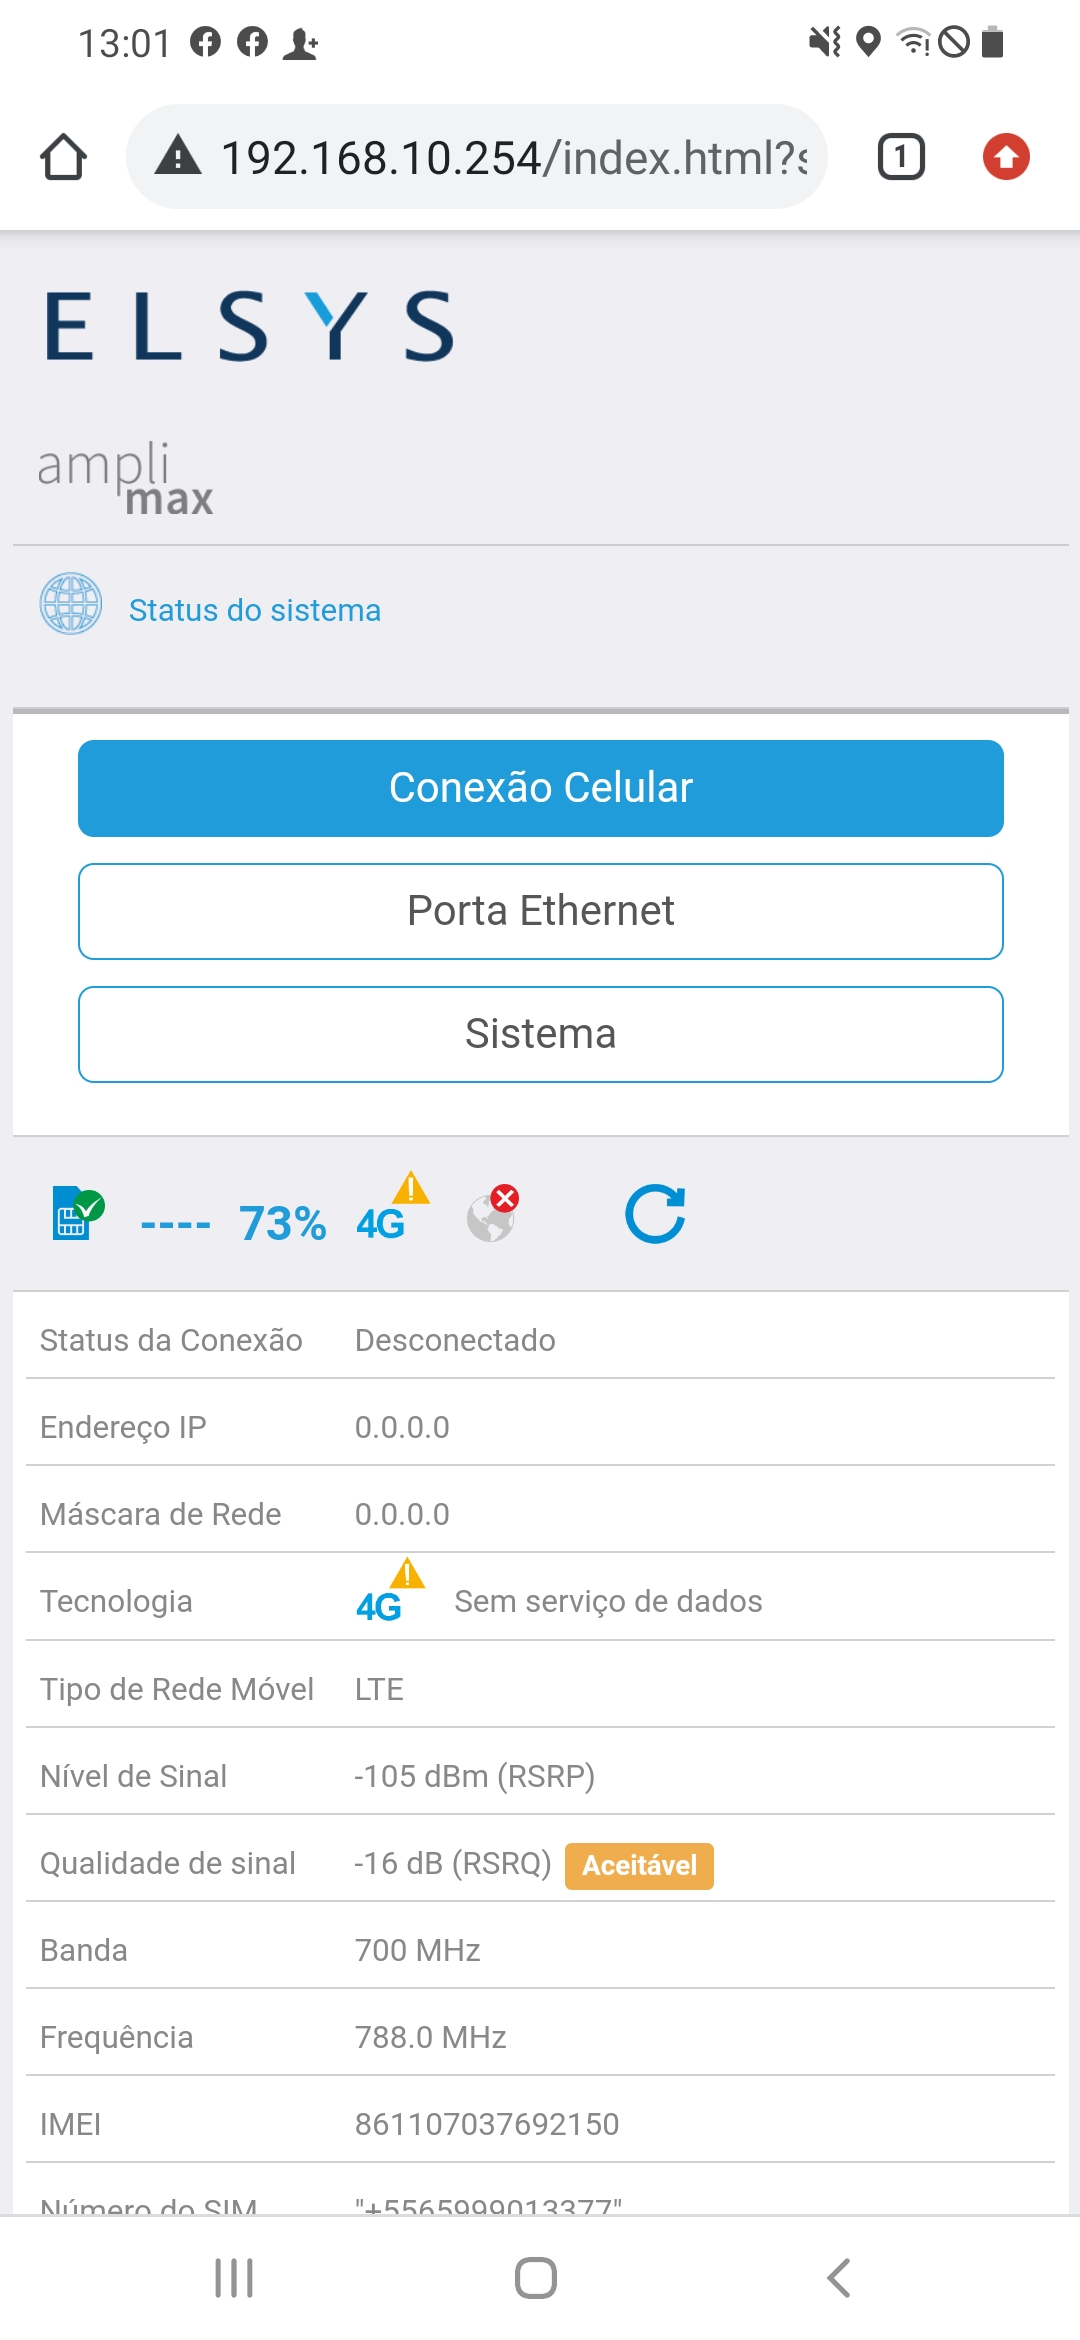Tap the address bar URL

(x=513, y=158)
